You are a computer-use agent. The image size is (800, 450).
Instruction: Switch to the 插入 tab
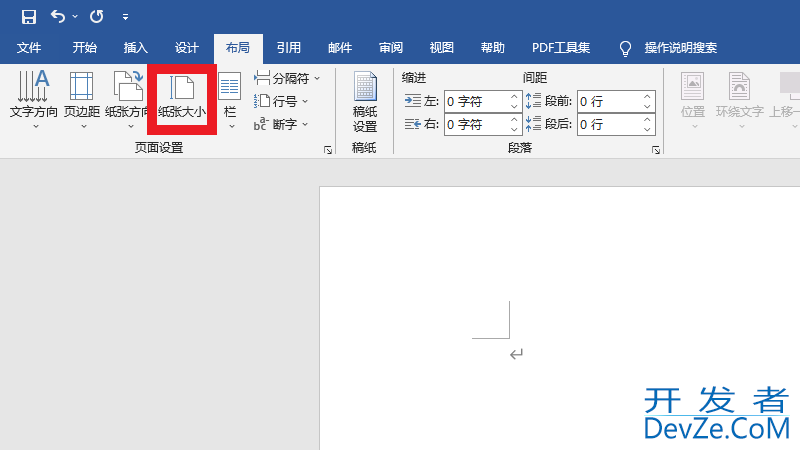pos(136,48)
